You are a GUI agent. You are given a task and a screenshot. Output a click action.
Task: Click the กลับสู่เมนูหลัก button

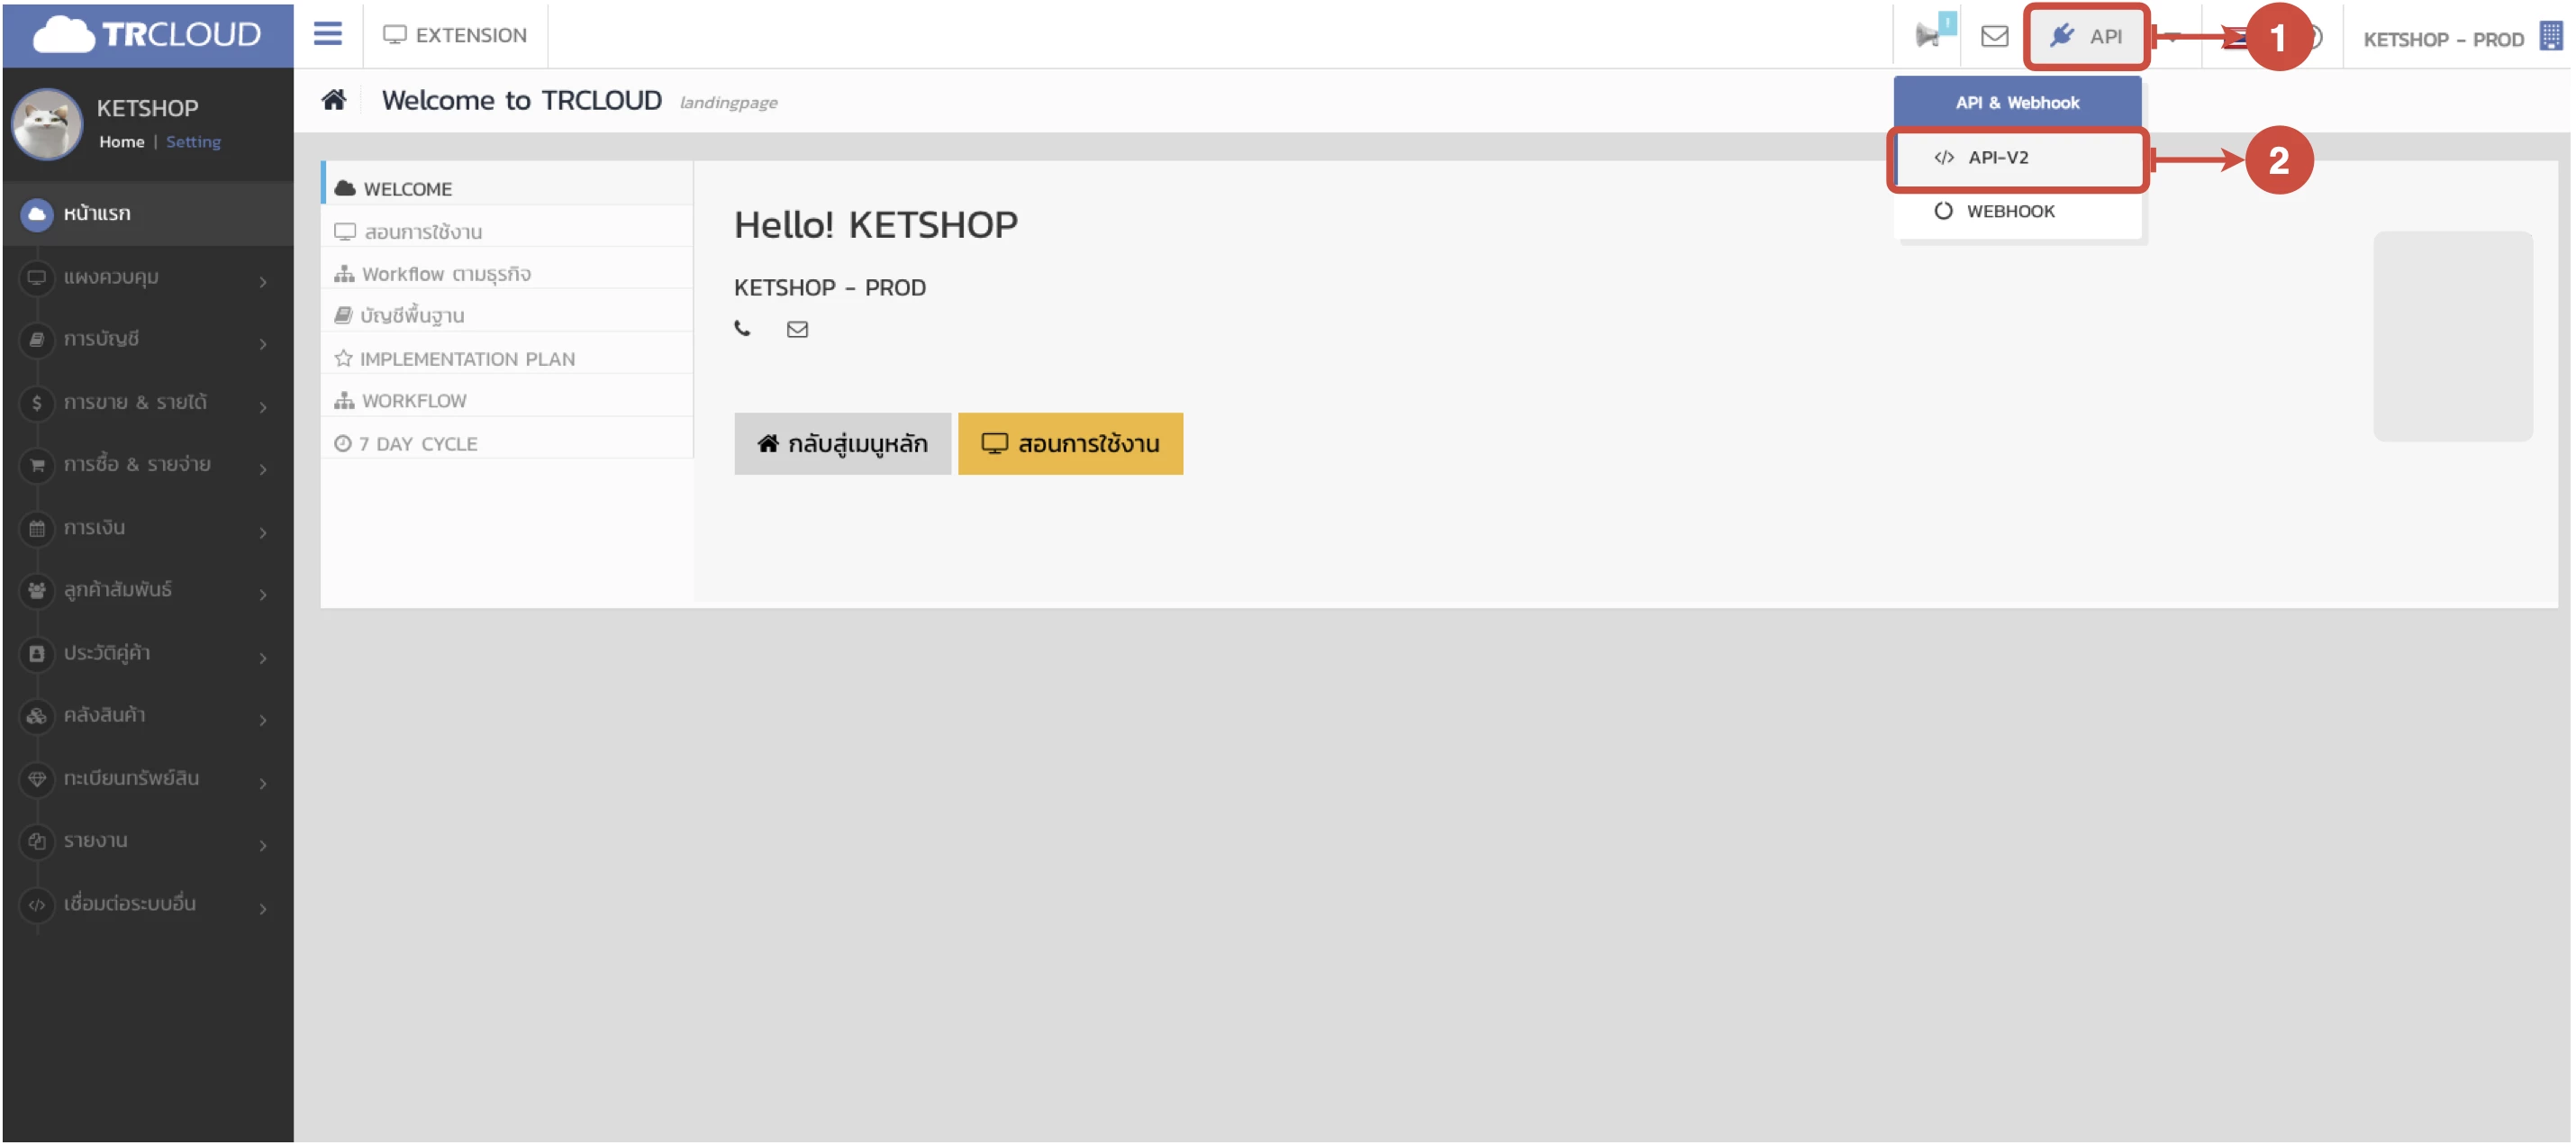pos(842,444)
